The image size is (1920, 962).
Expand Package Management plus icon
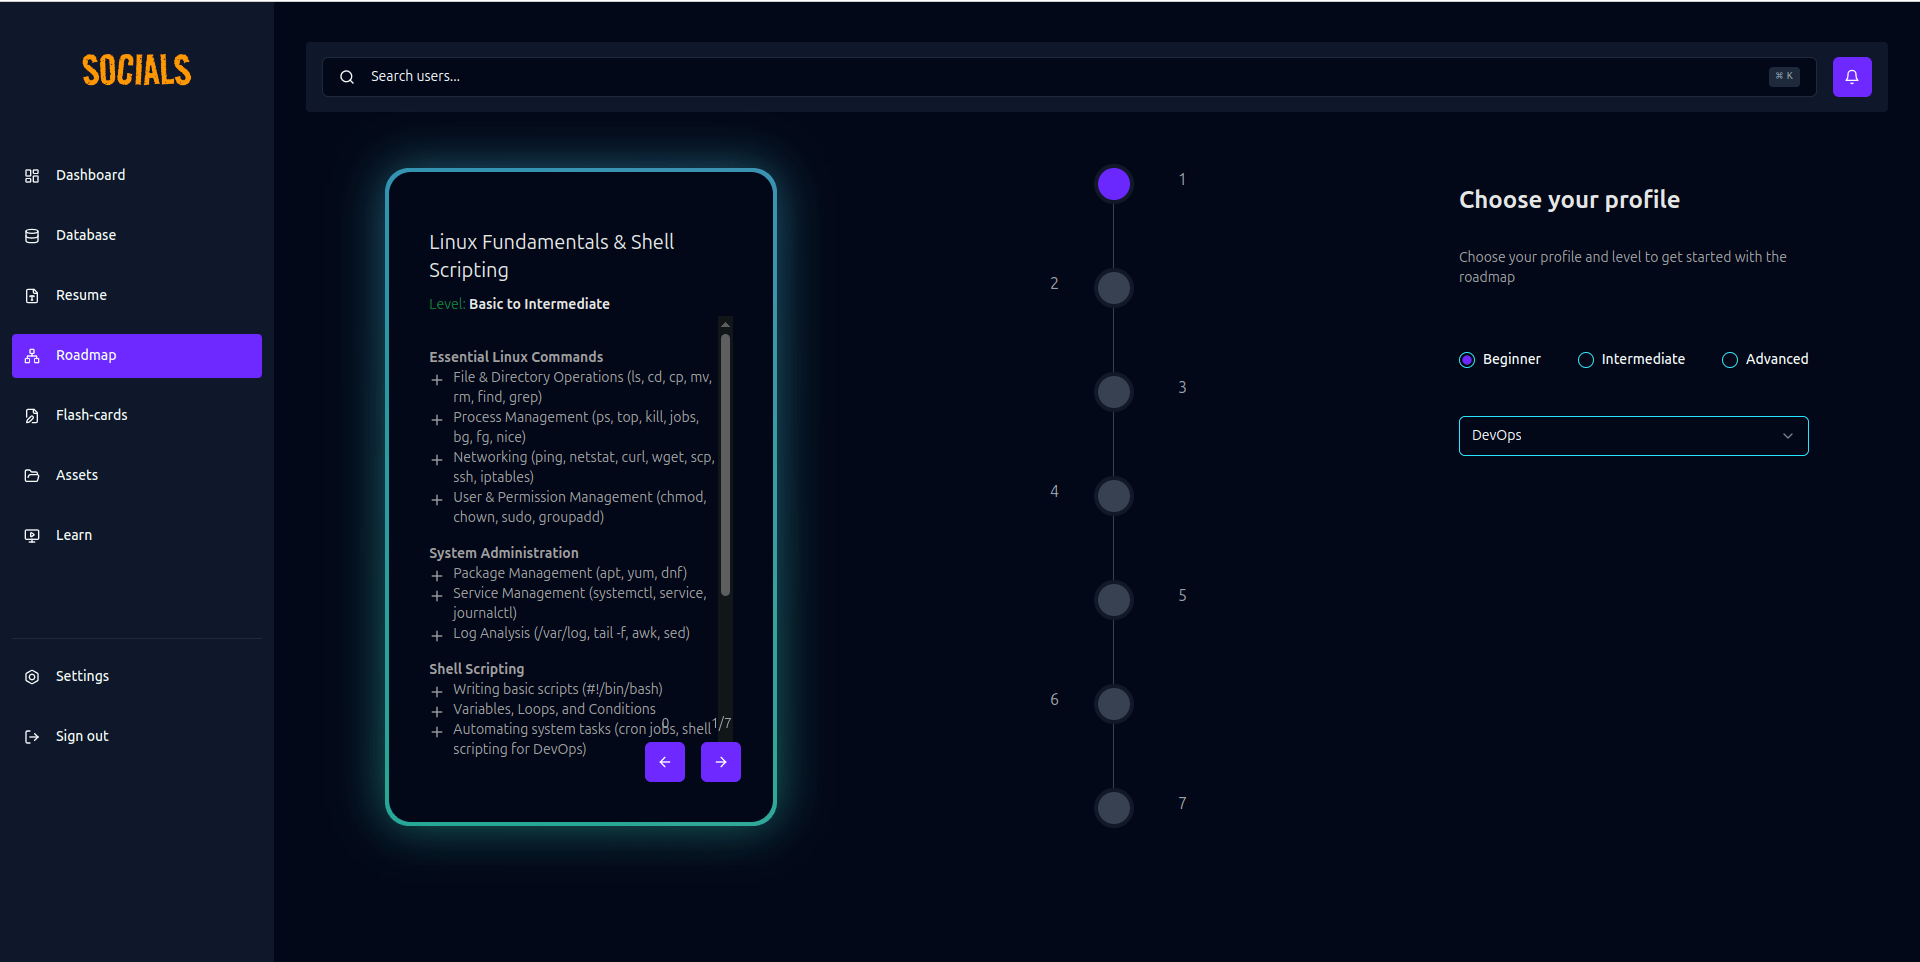[x=437, y=576]
